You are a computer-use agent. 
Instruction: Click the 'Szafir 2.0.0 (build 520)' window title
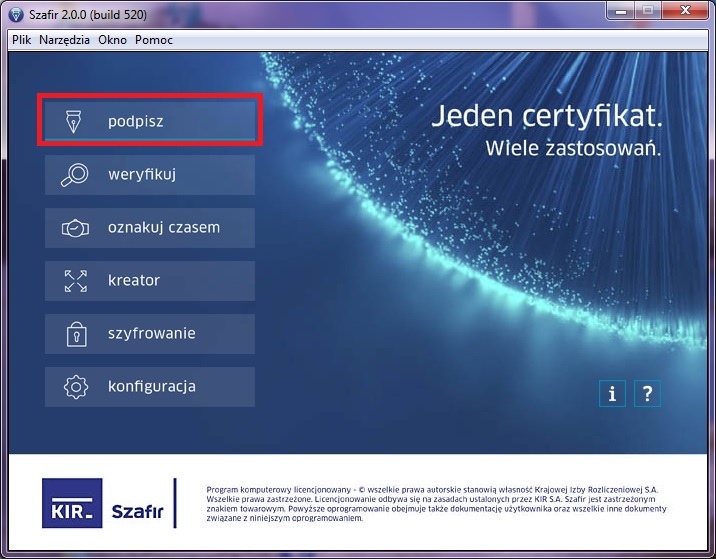[88, 15]
